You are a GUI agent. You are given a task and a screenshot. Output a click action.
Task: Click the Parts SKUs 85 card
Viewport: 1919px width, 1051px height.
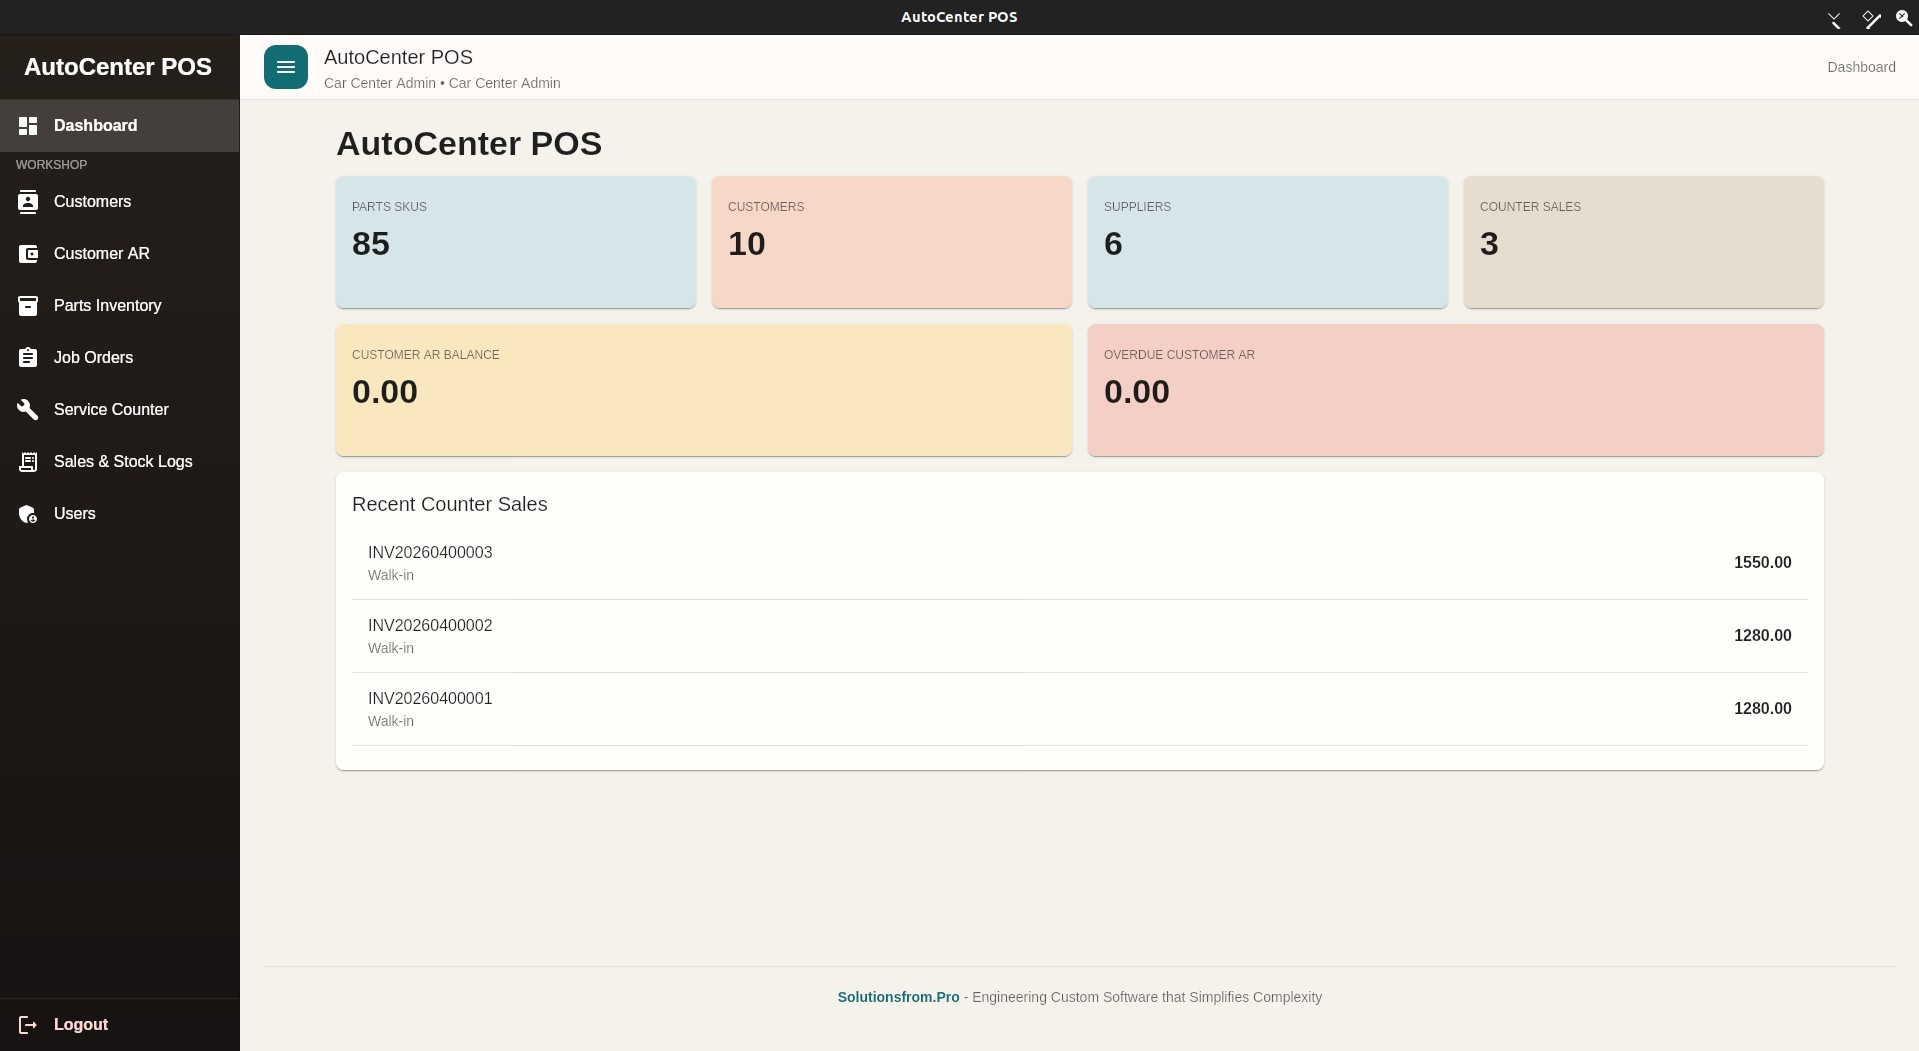pyautogui.click(x=516, y=242)
